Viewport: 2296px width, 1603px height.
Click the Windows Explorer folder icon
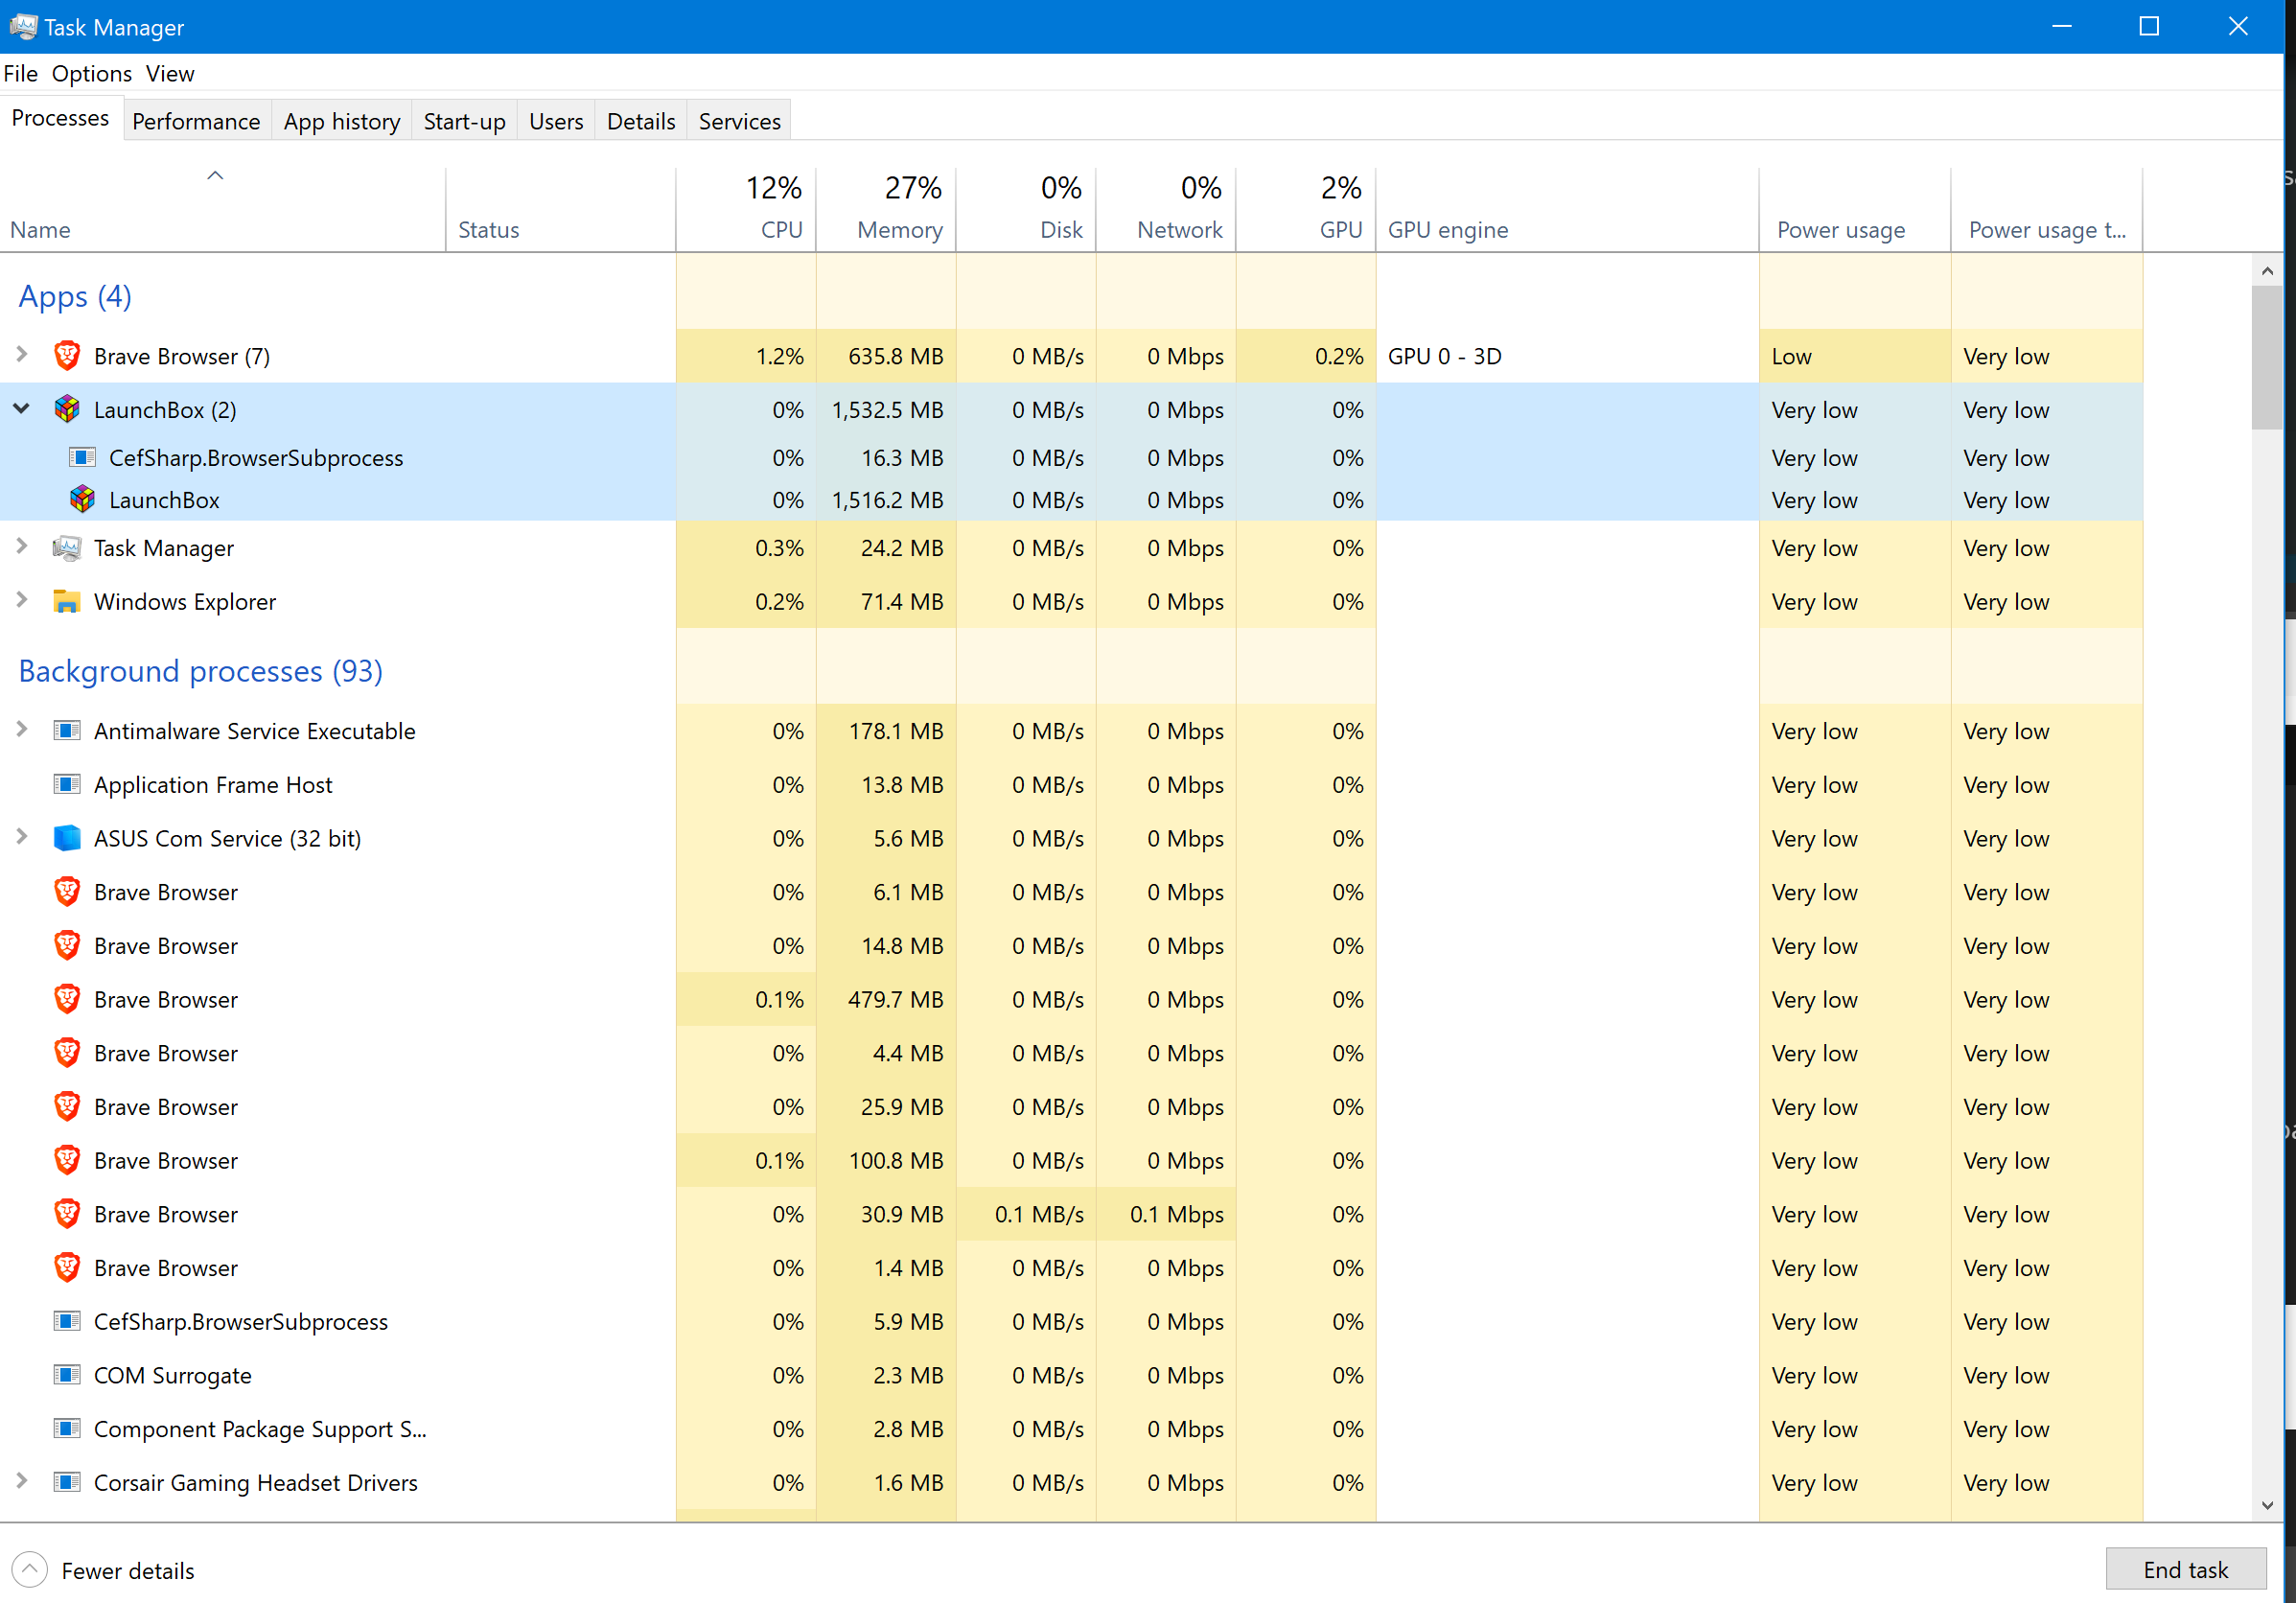point(67,601)
